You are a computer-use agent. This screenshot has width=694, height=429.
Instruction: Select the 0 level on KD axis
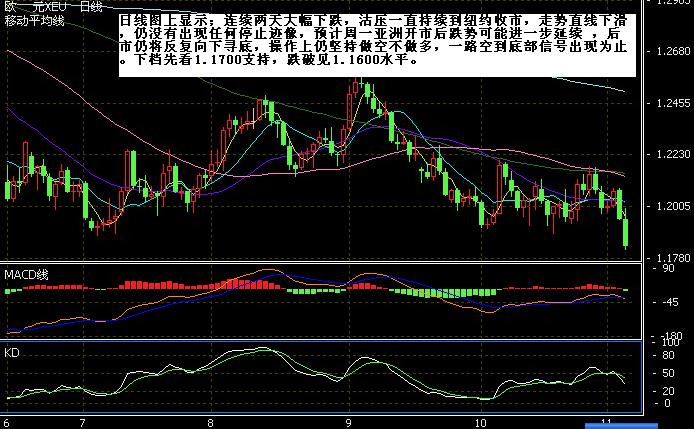(667, 403)
